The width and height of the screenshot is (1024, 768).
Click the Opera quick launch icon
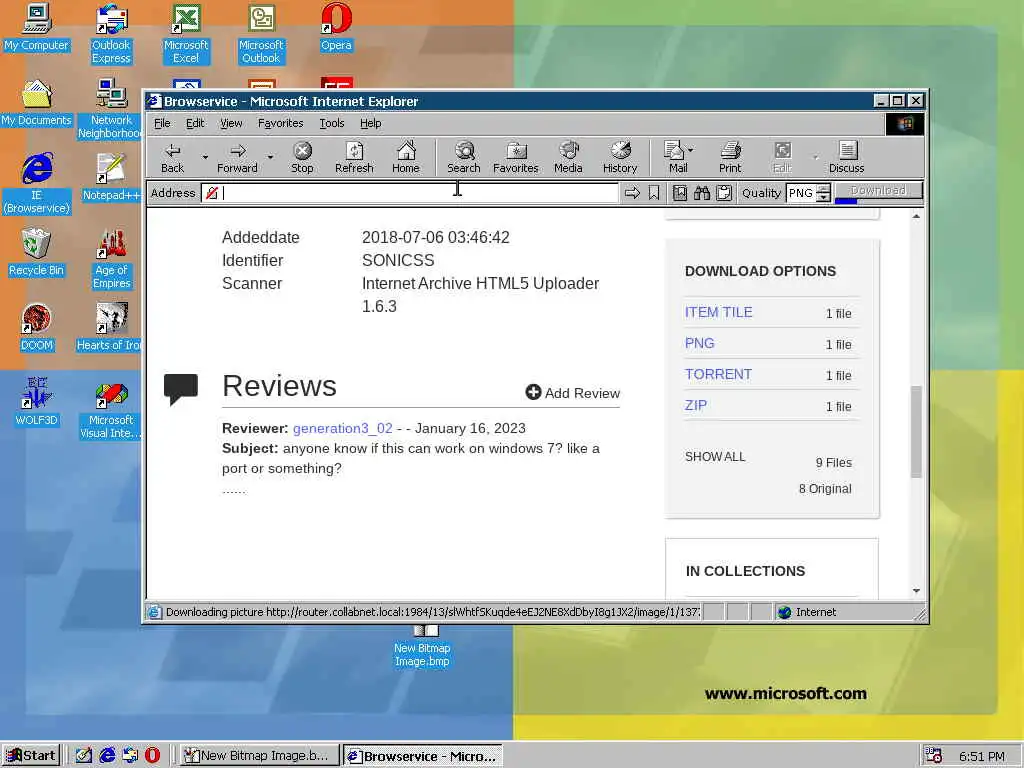(x=152, y=755)
